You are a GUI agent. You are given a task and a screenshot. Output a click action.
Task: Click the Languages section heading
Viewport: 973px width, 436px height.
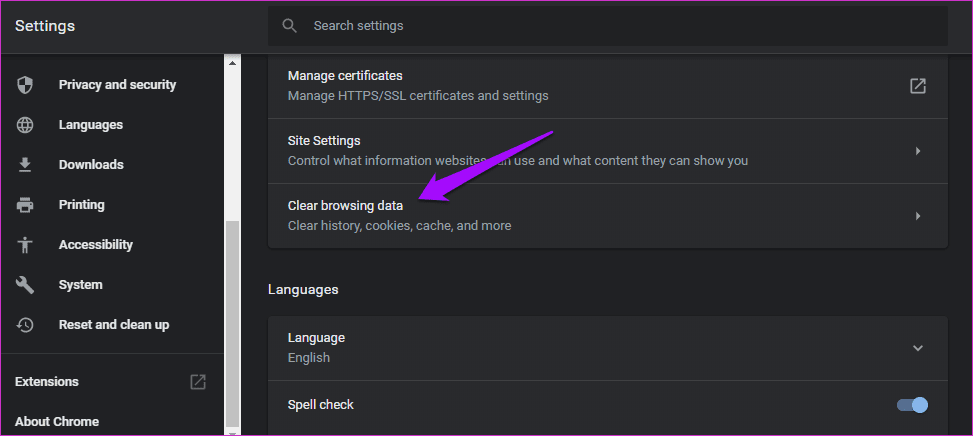pos(303,290)
